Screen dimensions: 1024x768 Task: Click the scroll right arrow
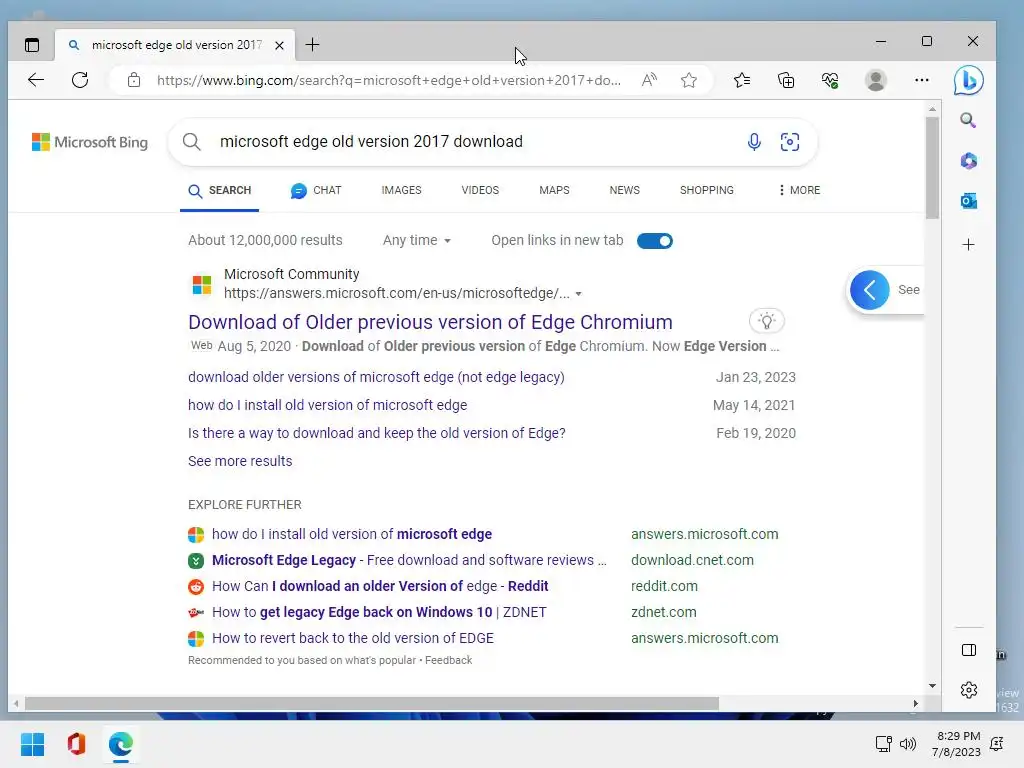point(916,703)
